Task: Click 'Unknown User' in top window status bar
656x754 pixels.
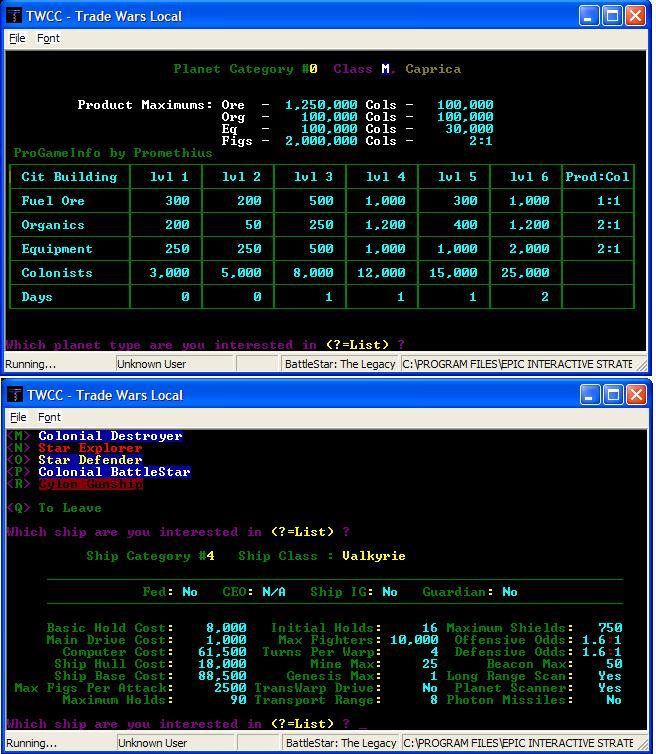Action: pos(152,364)
